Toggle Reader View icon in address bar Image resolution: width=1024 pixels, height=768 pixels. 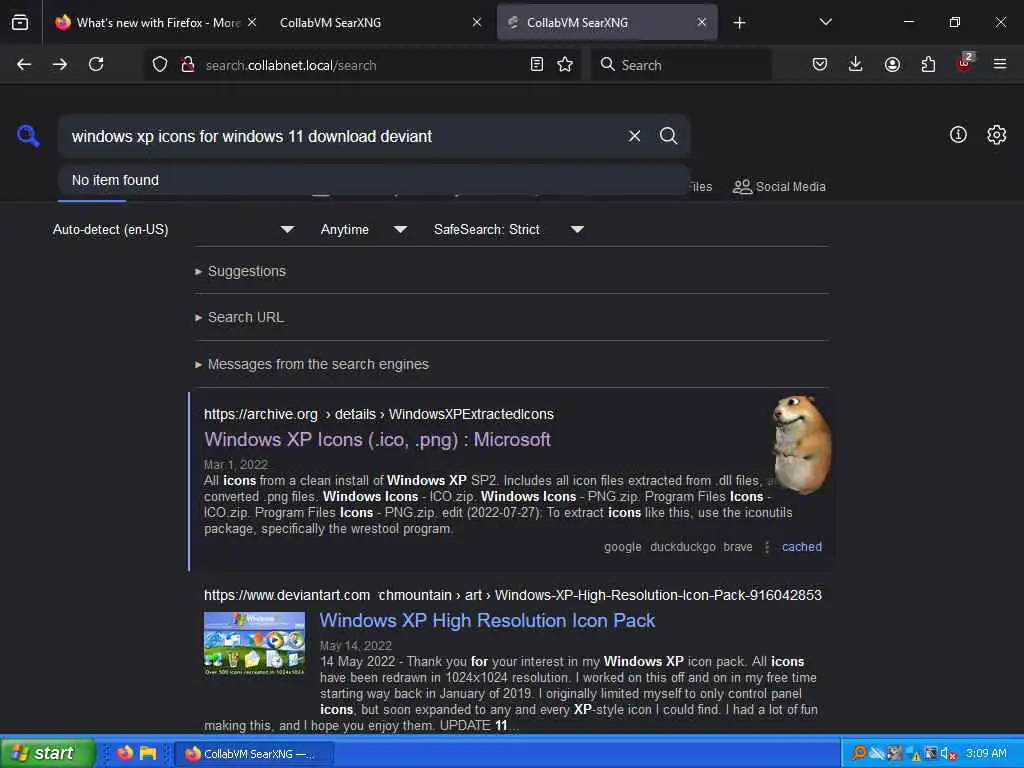537,64
